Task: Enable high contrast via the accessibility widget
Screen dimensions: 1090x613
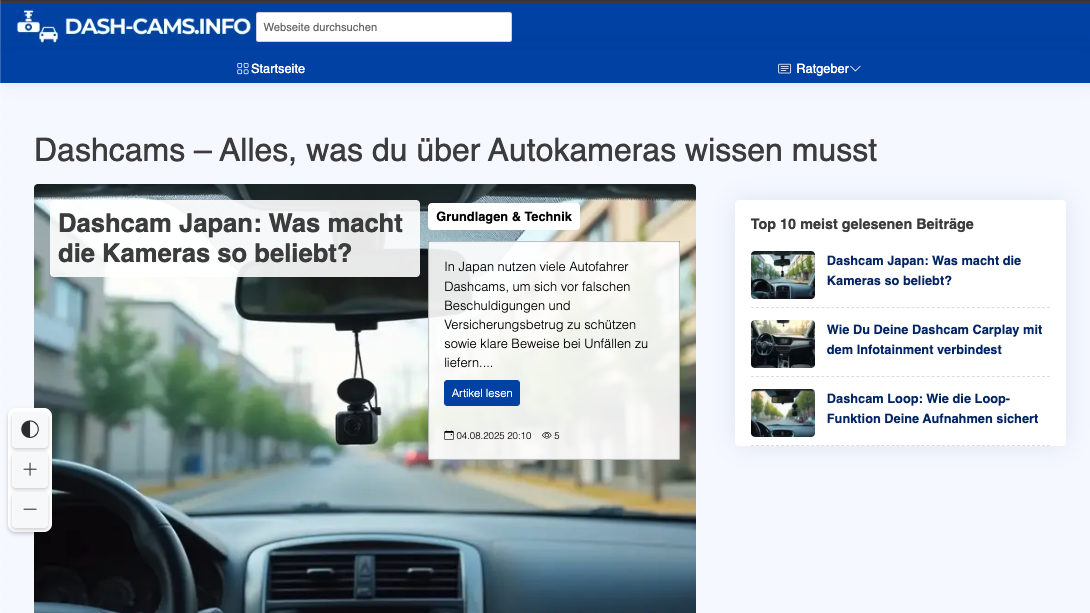Action: click(30, 428)
